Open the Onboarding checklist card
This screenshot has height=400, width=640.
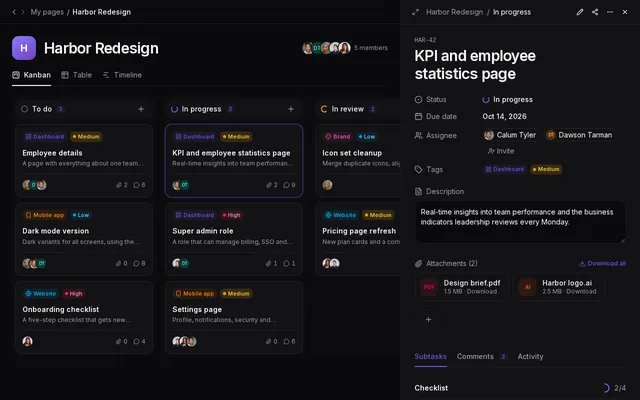click(84, 317)
